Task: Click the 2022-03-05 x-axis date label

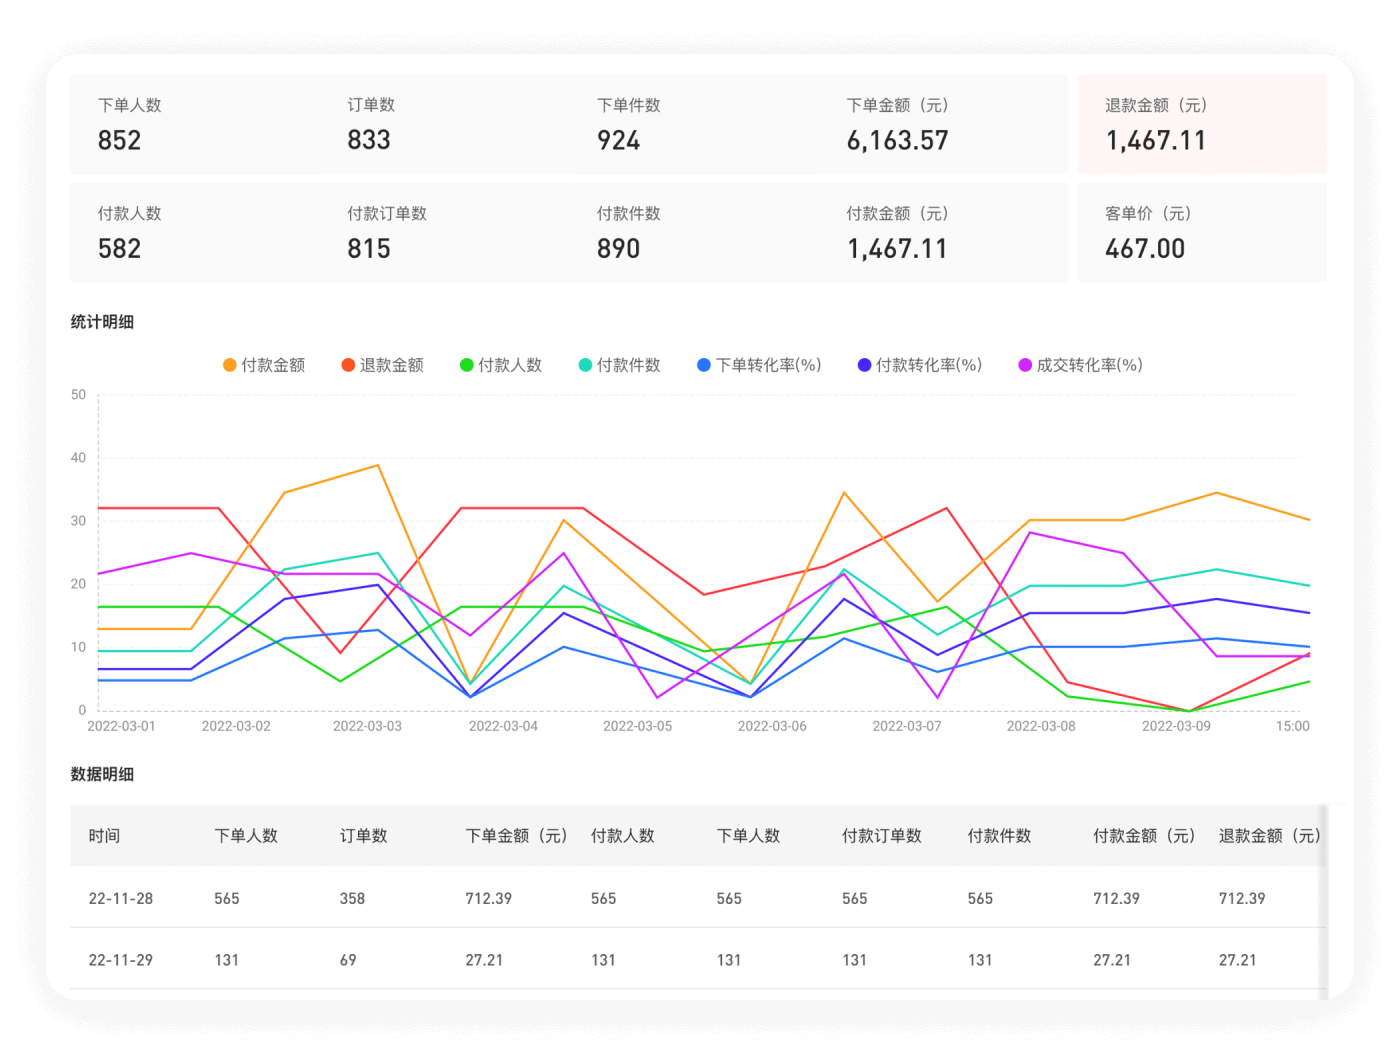Action: [637, 726]
